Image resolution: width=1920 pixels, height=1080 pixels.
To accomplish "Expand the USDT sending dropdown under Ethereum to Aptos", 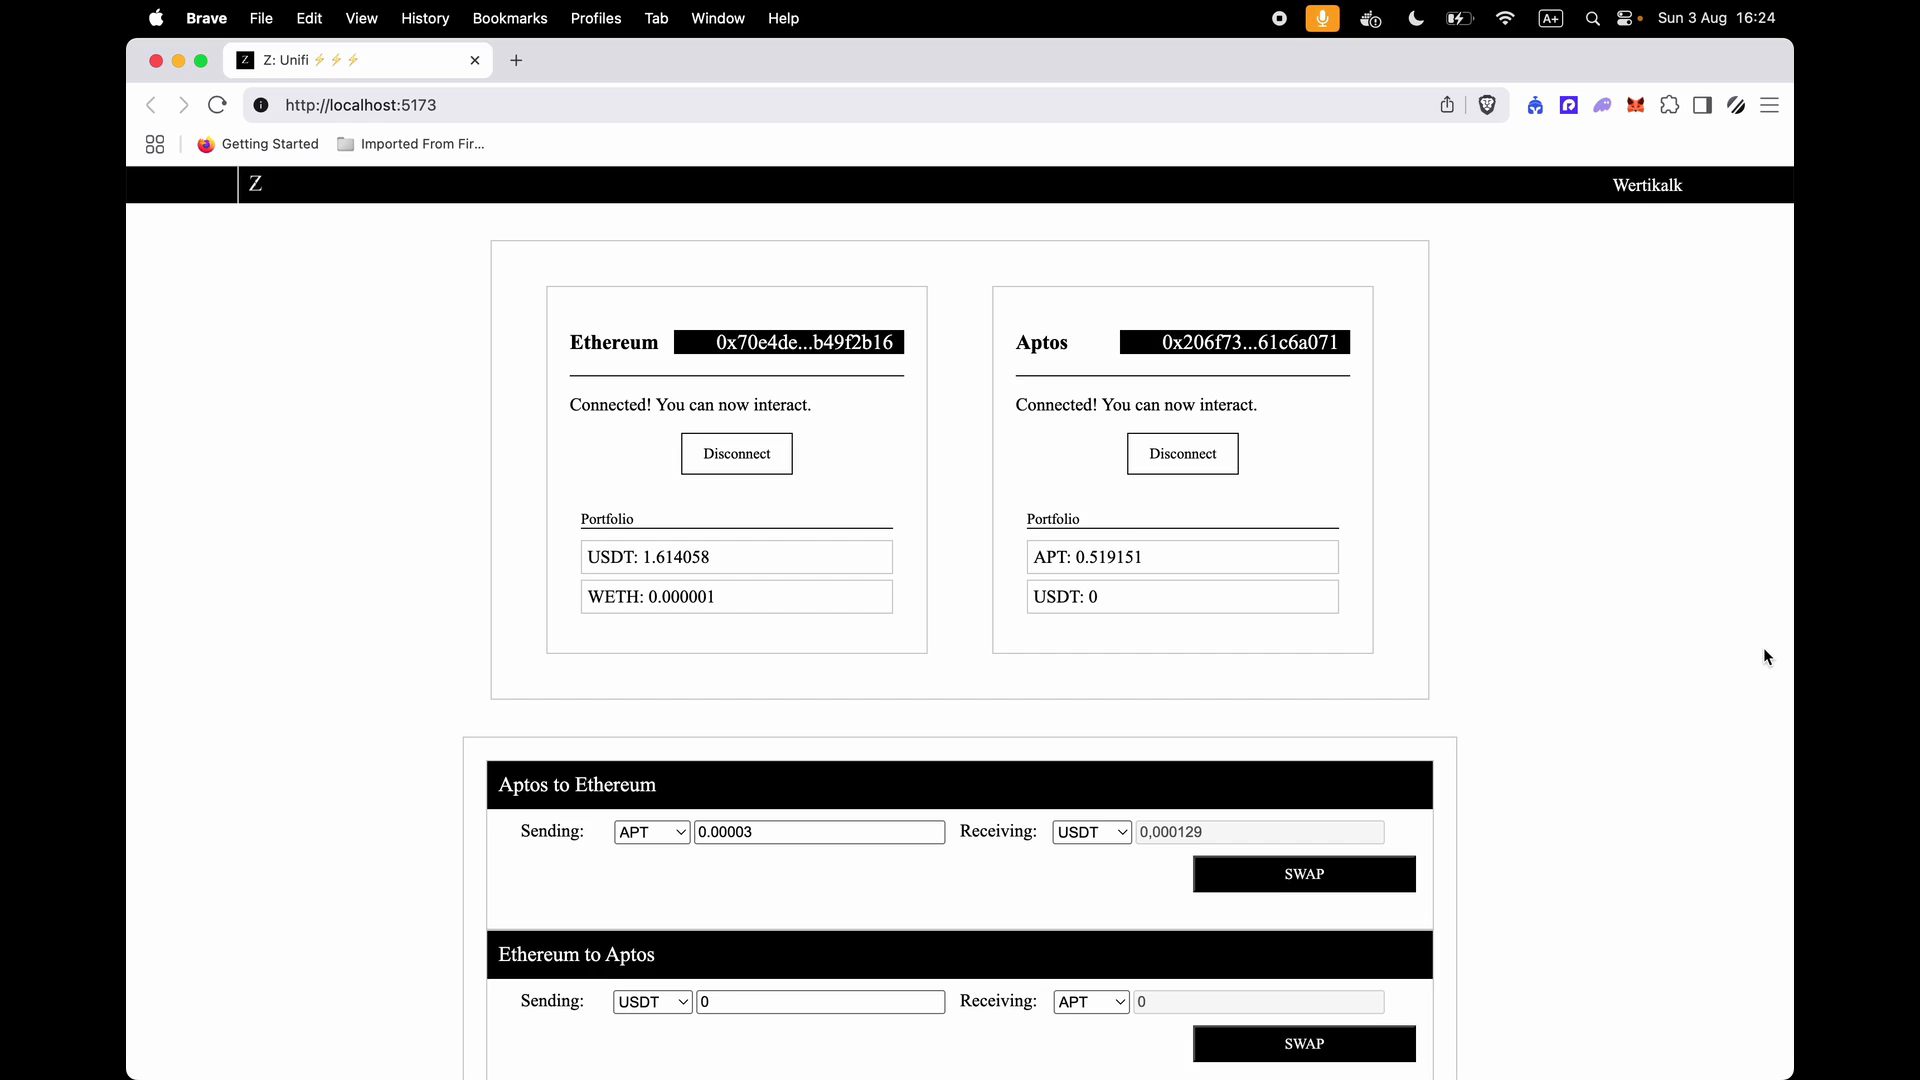I will [x=652, y=1002].
